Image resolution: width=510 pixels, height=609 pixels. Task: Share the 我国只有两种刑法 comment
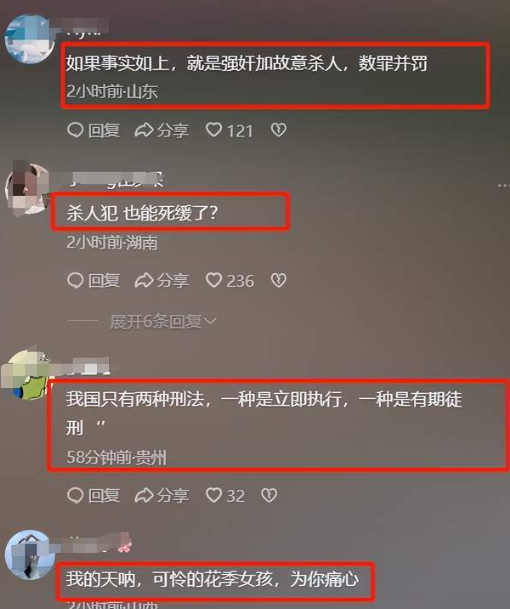(x=162, y=496)
